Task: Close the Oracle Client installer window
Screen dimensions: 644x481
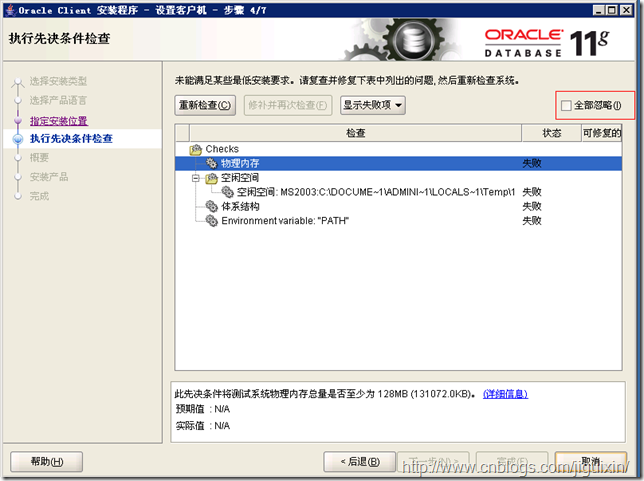Action: point(626,10)
